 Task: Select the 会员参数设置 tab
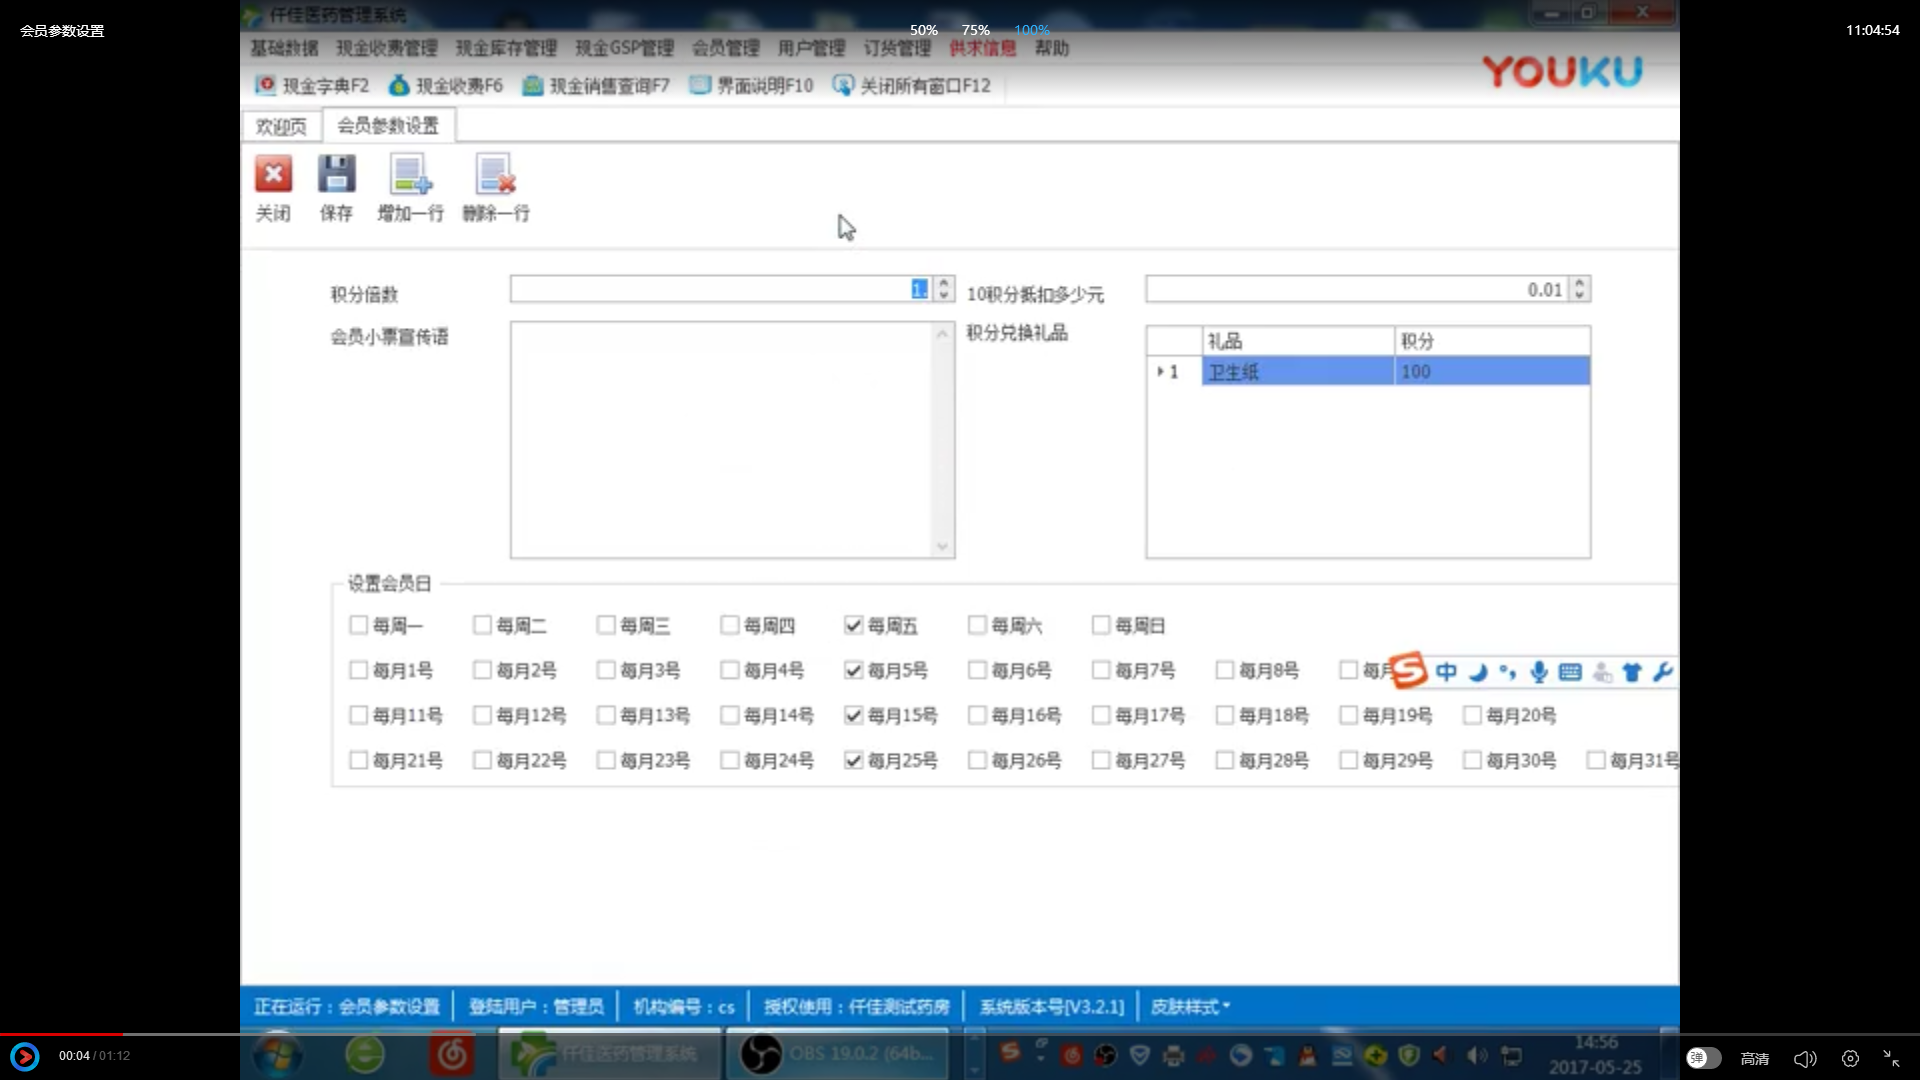388,125
